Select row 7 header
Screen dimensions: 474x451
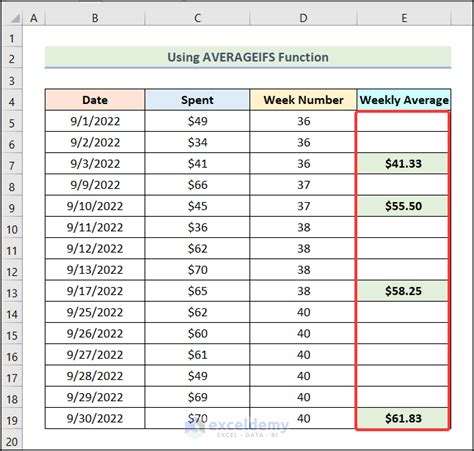tap(12, 165)
